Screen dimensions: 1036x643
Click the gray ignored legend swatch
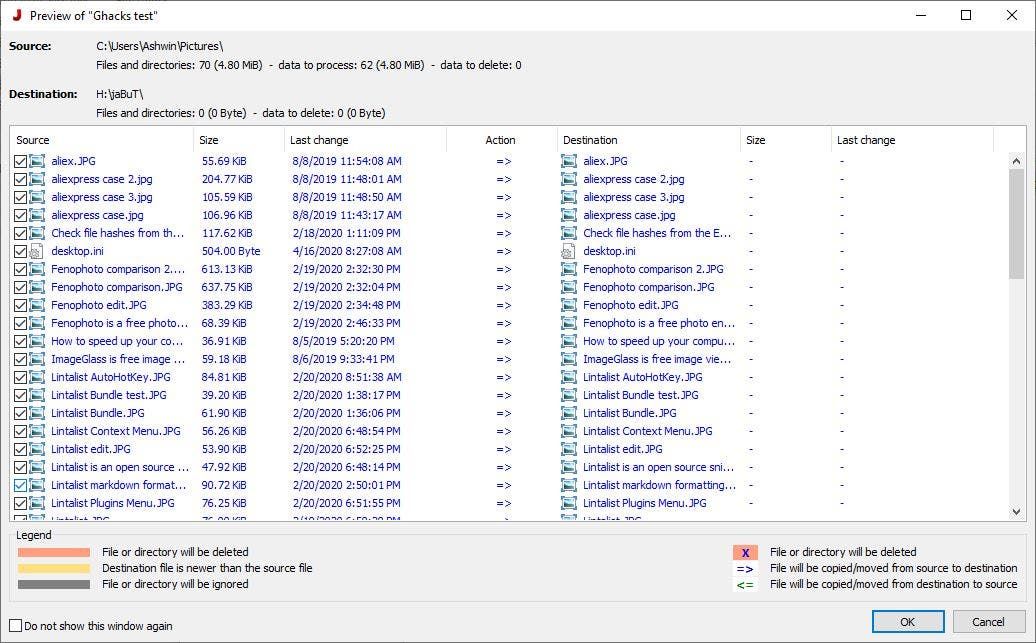(x=54, y=584)
